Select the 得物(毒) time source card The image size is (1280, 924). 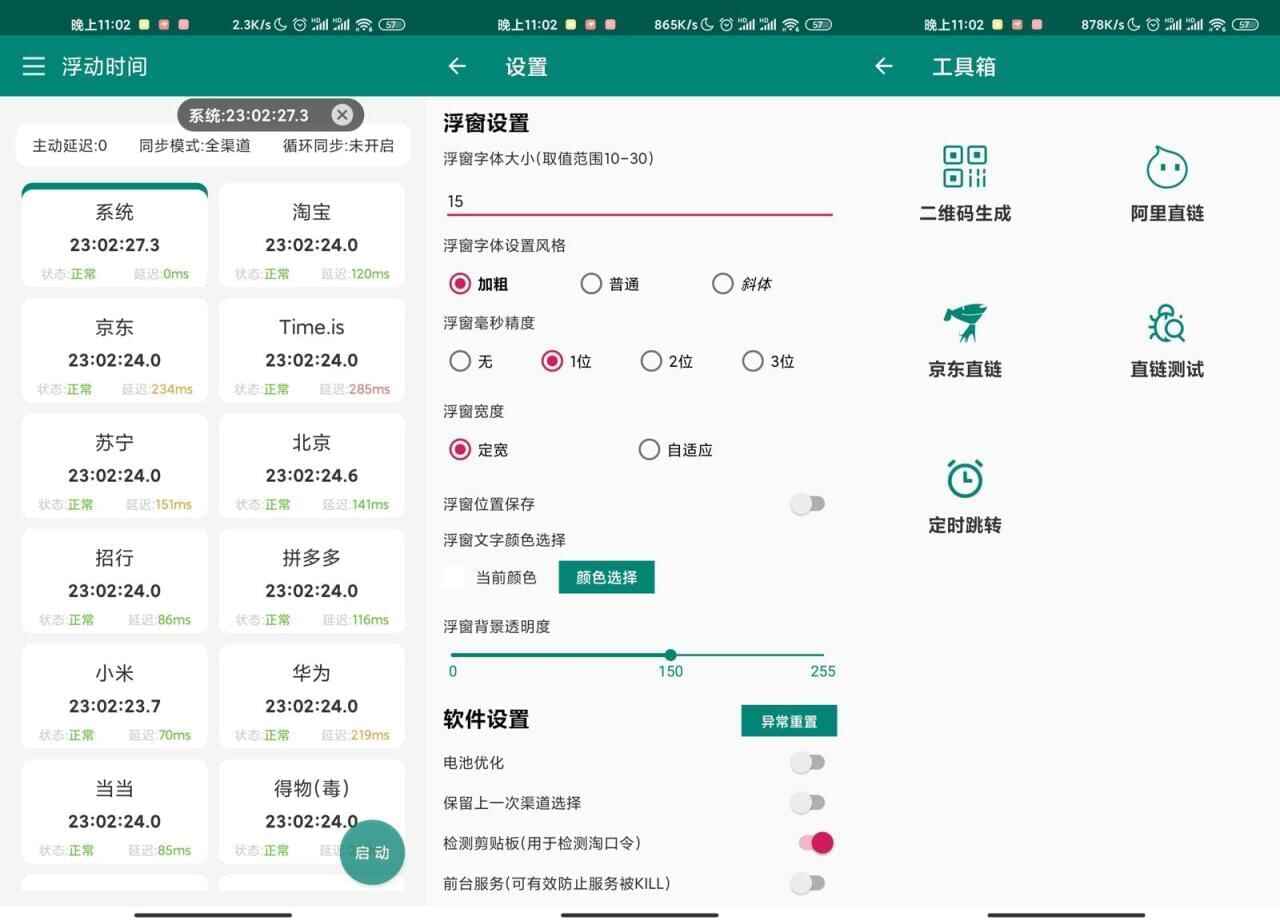[311, 812]
